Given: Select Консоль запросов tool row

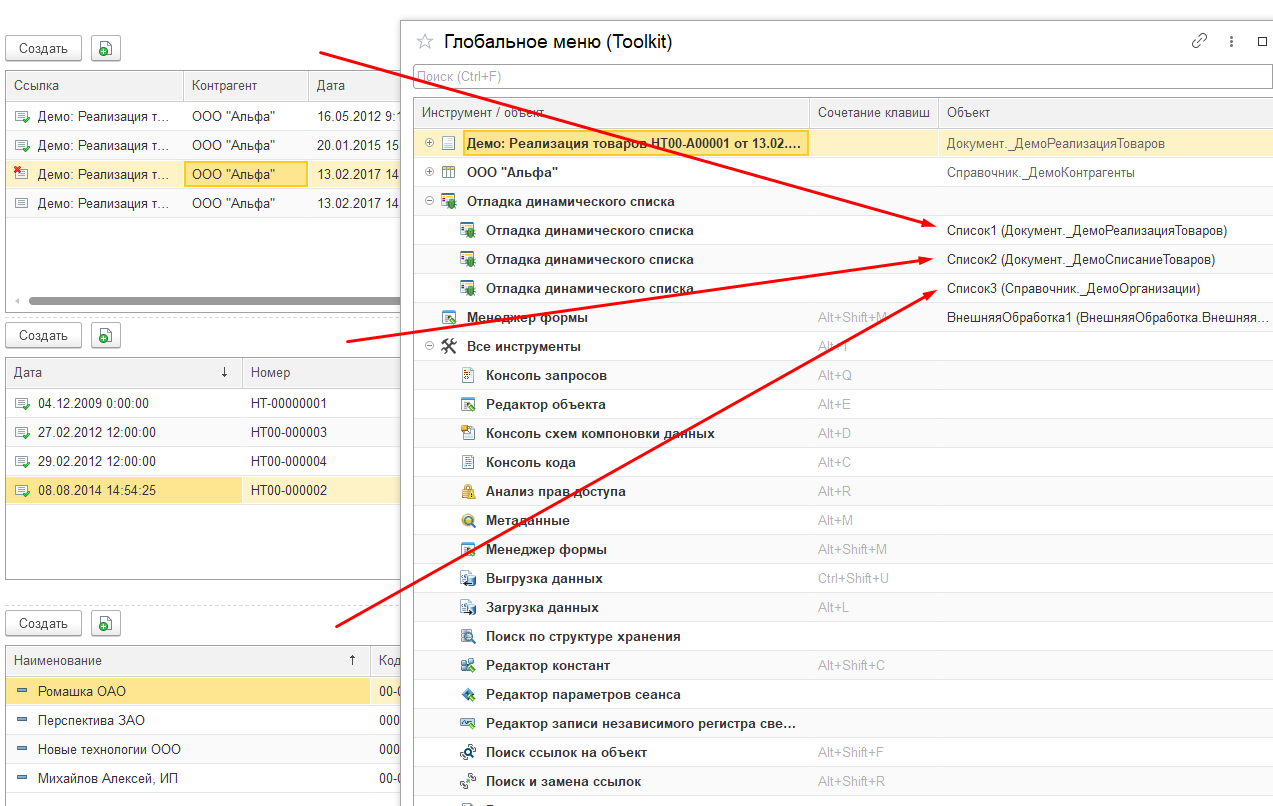Looking at the screenshot, I should point(843,375).
